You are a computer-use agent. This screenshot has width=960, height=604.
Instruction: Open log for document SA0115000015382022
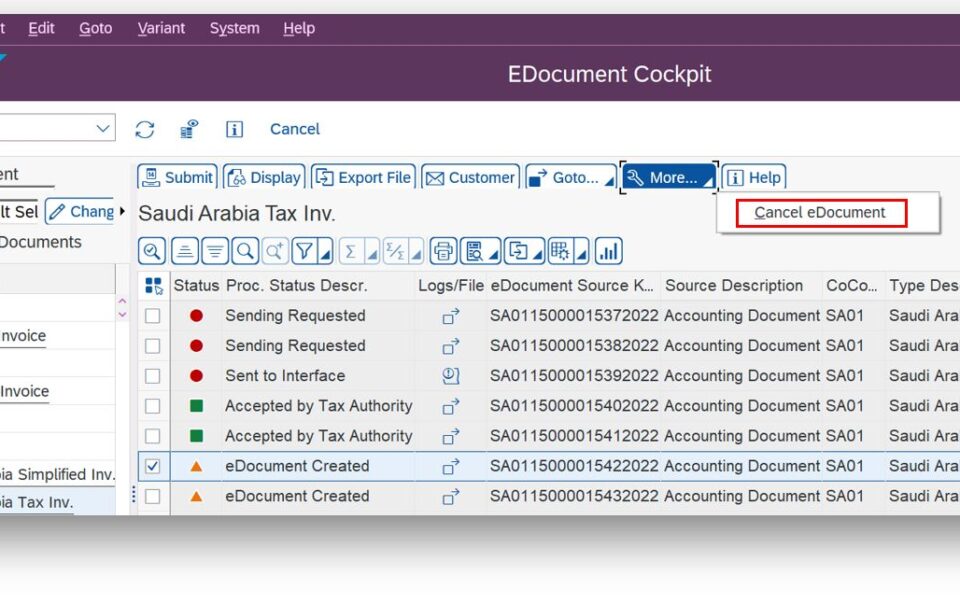coord(451,346)
